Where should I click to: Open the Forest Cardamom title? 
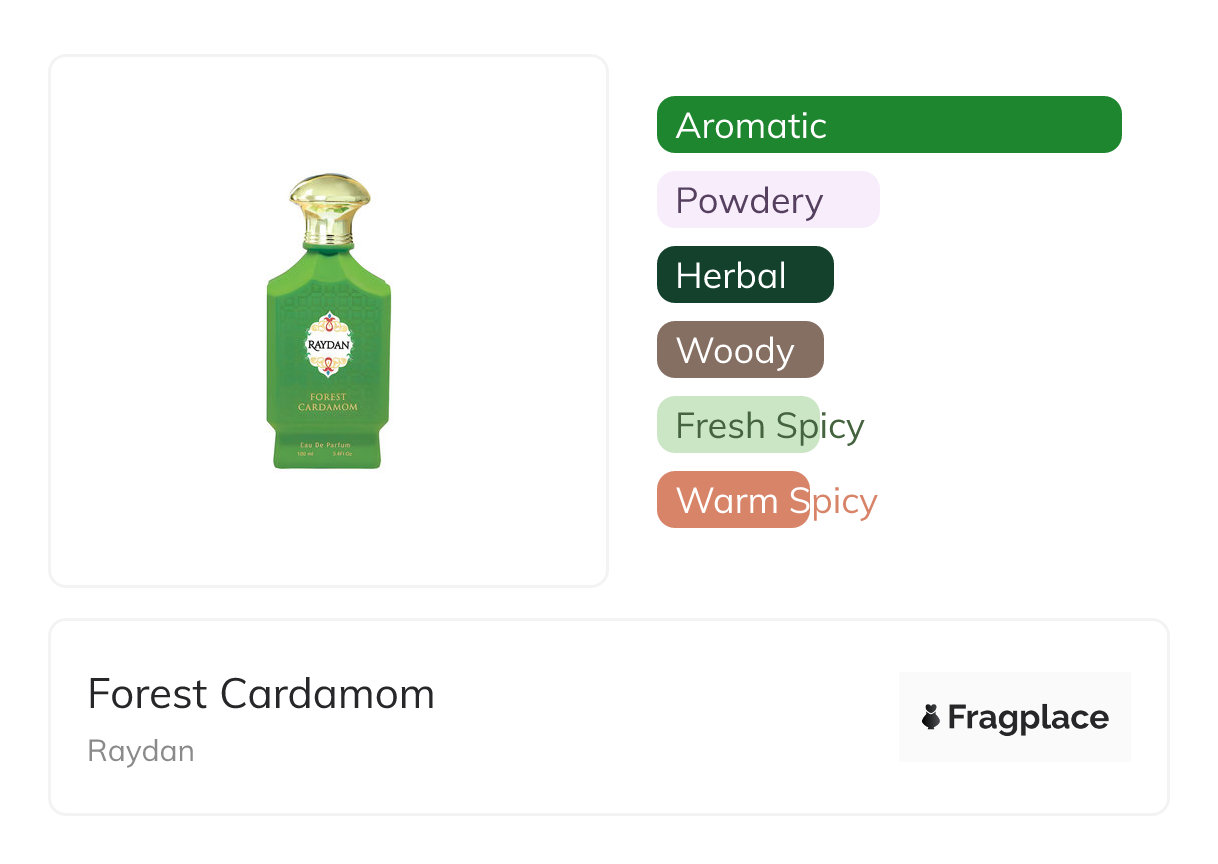coord(261,694)
